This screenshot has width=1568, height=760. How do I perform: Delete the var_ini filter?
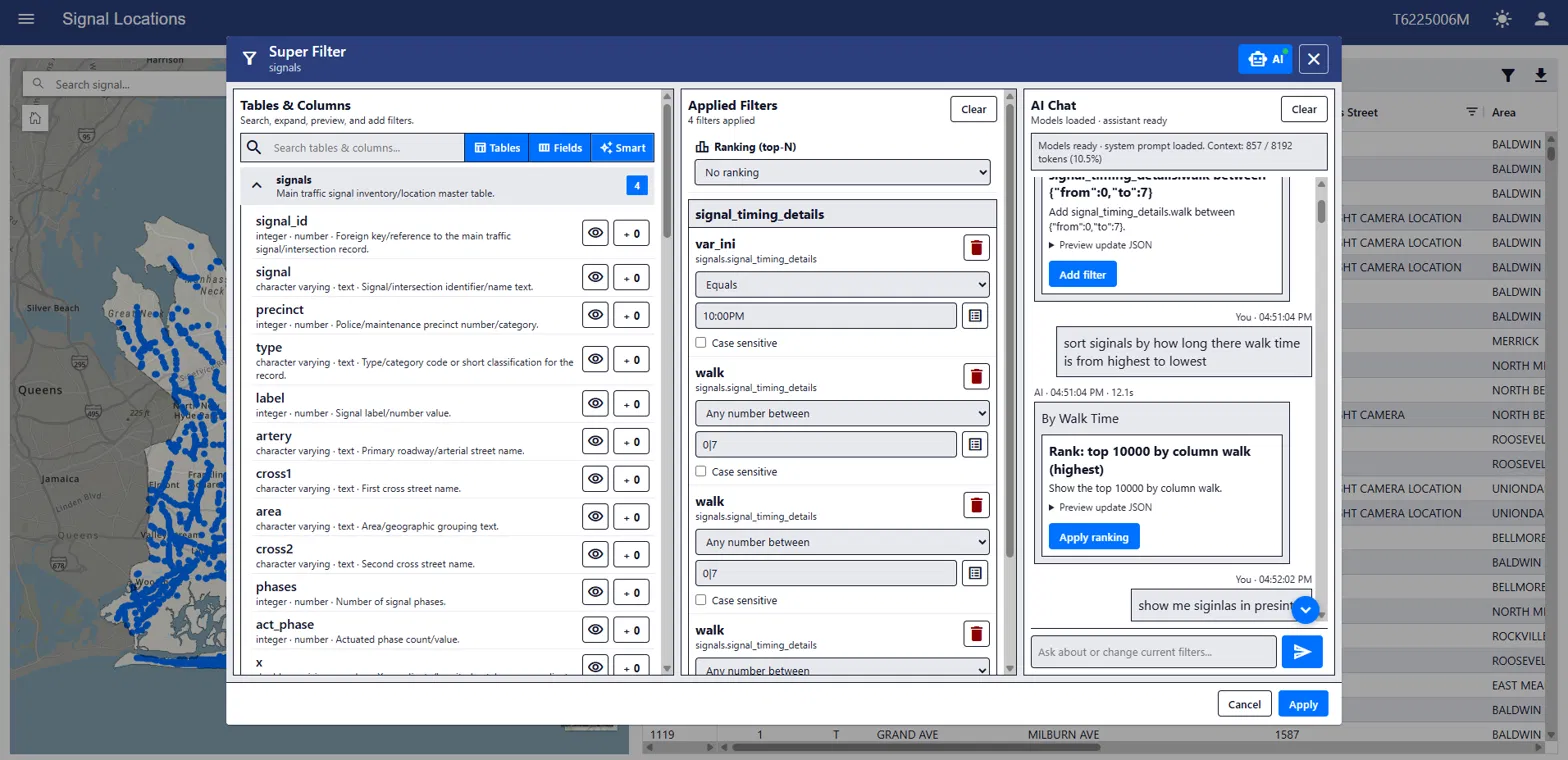(976, 248)
